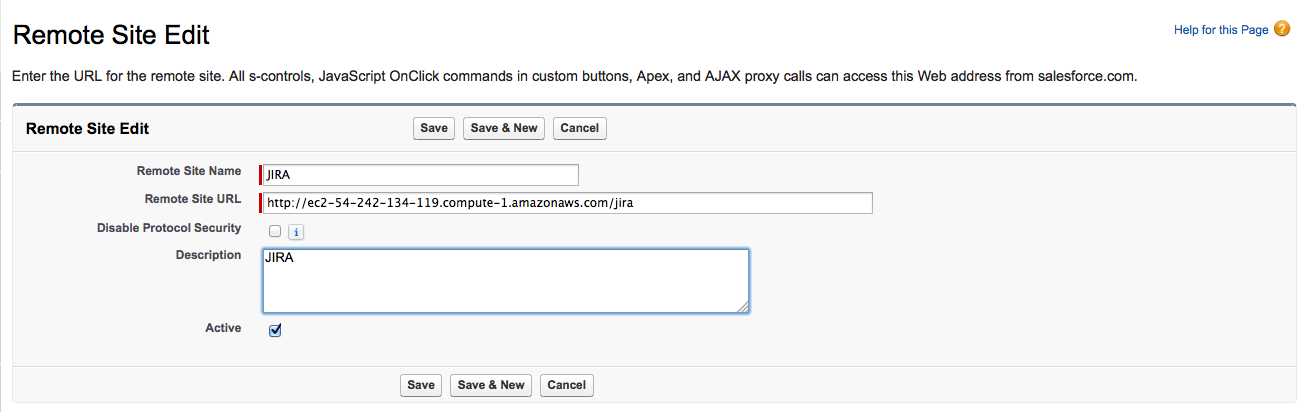Open the Help for this Page link

click(1220, 31)
